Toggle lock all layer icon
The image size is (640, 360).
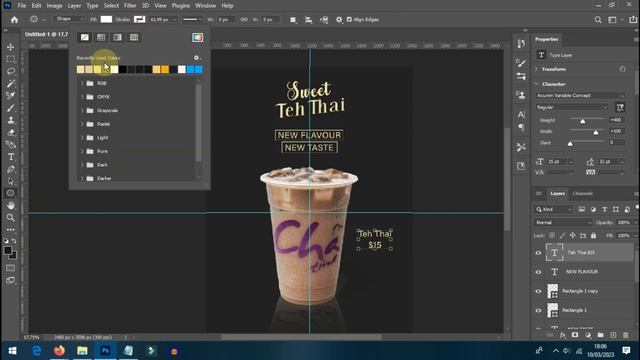593,236
